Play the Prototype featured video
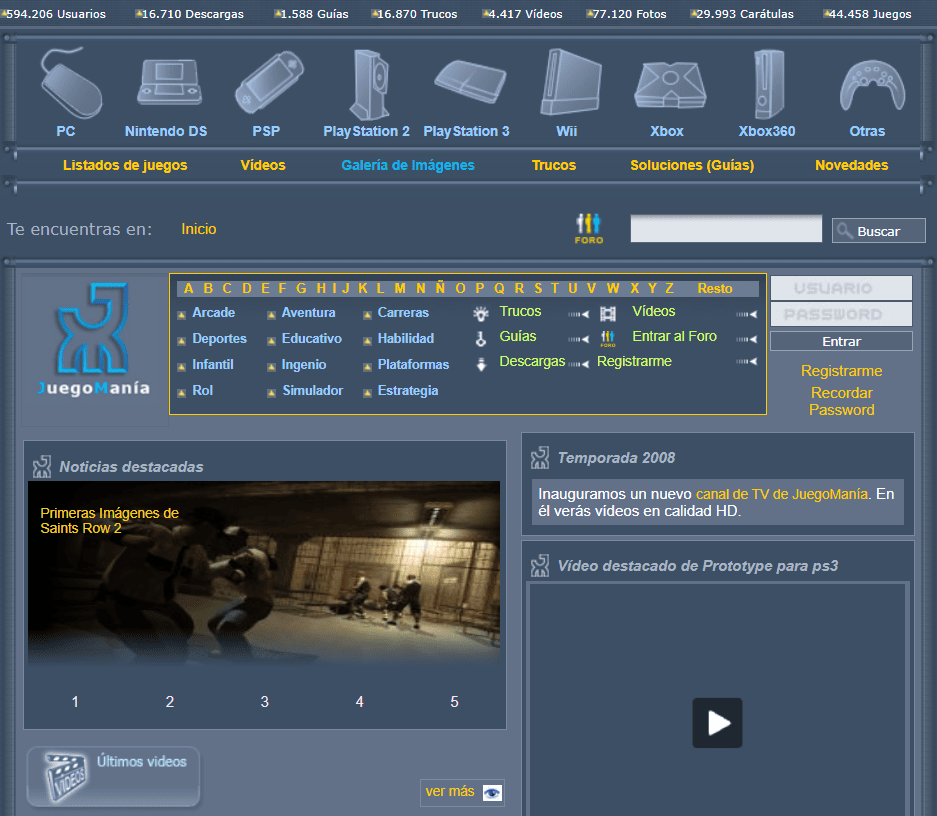Screen dimensions: 937x816 click(717, 723)
